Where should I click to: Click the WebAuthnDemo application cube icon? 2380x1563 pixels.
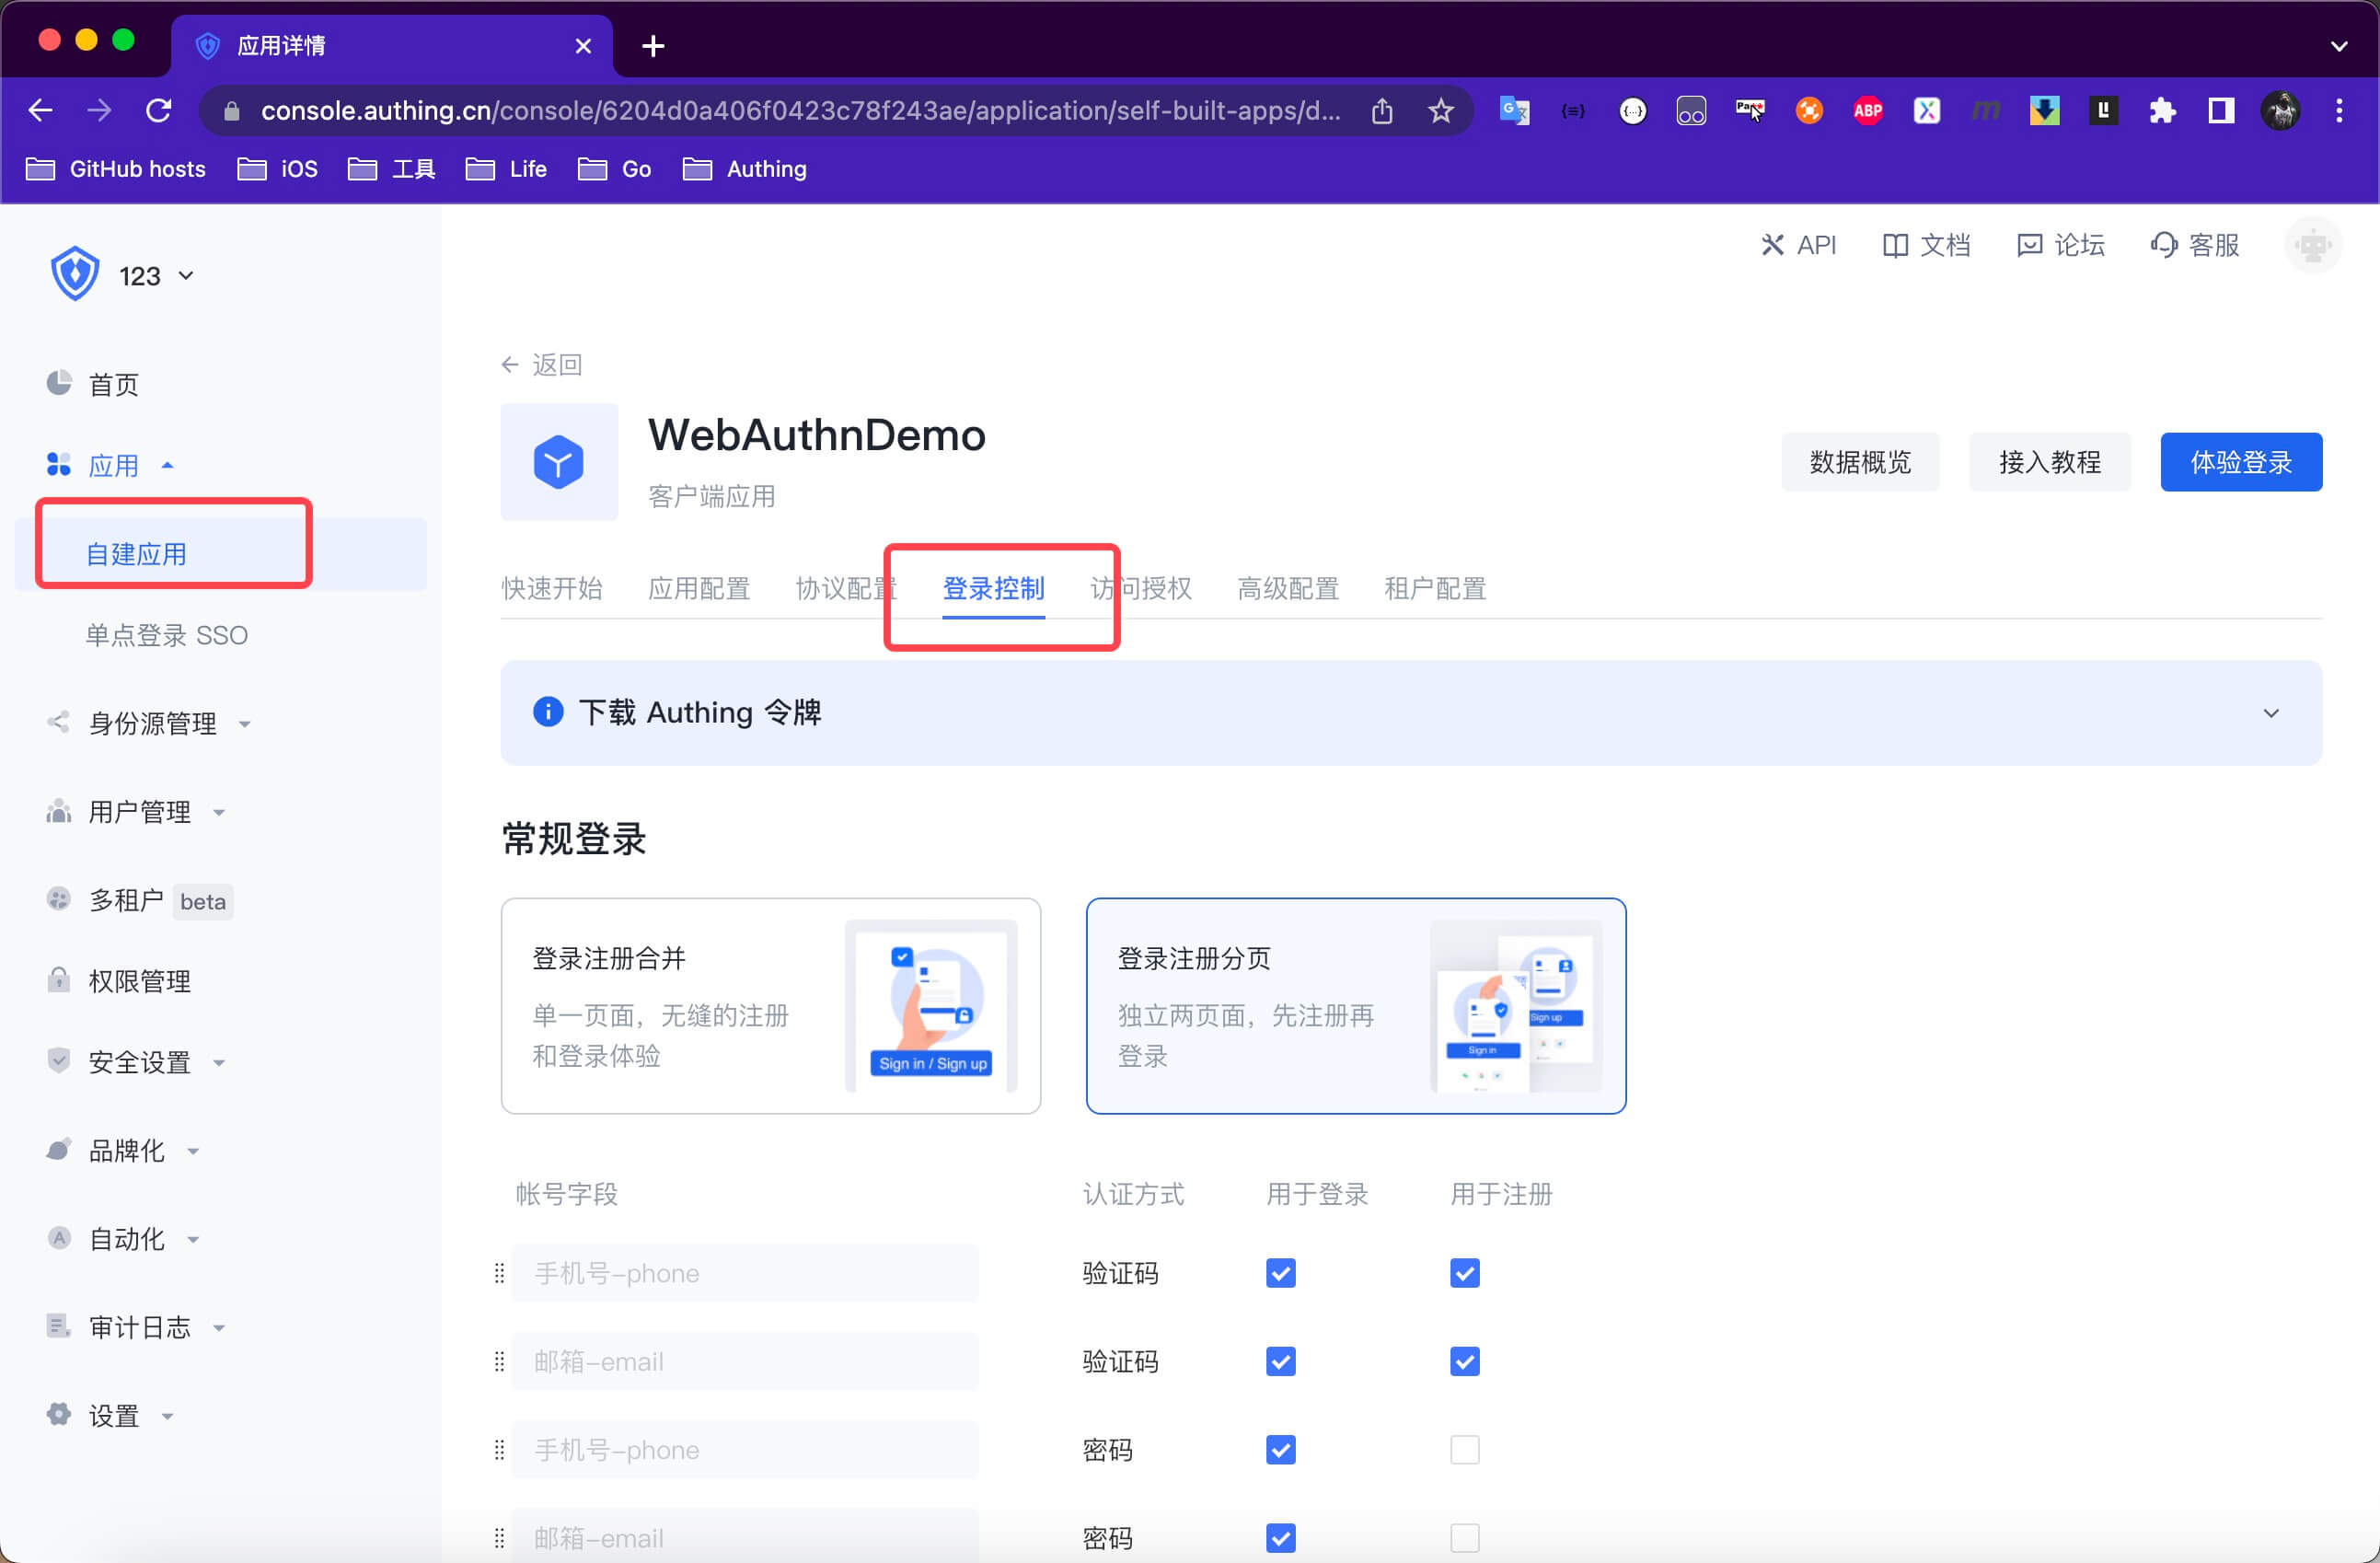[x=559, y=462]
